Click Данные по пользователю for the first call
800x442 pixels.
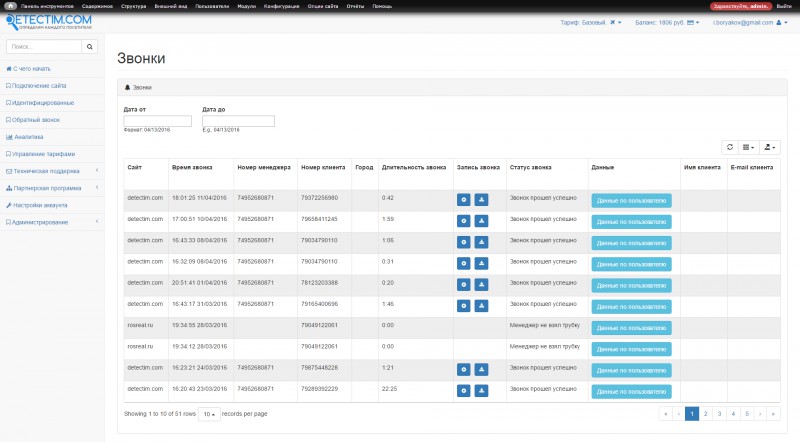pyautogui.click(x=631, y=200)
